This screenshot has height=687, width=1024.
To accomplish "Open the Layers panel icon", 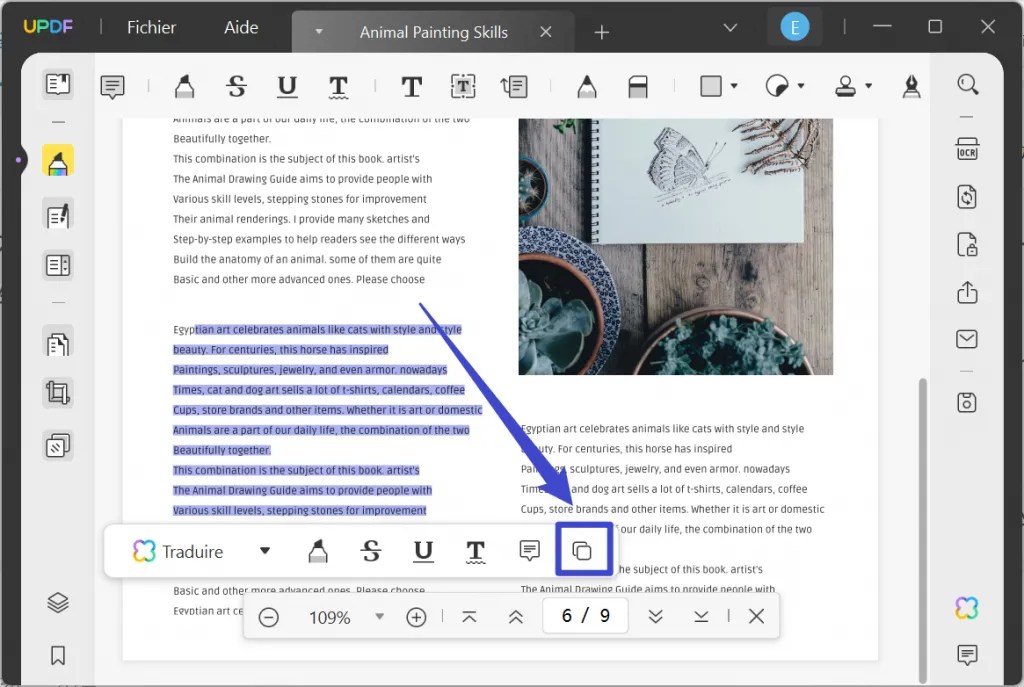I will pos(57,602).
